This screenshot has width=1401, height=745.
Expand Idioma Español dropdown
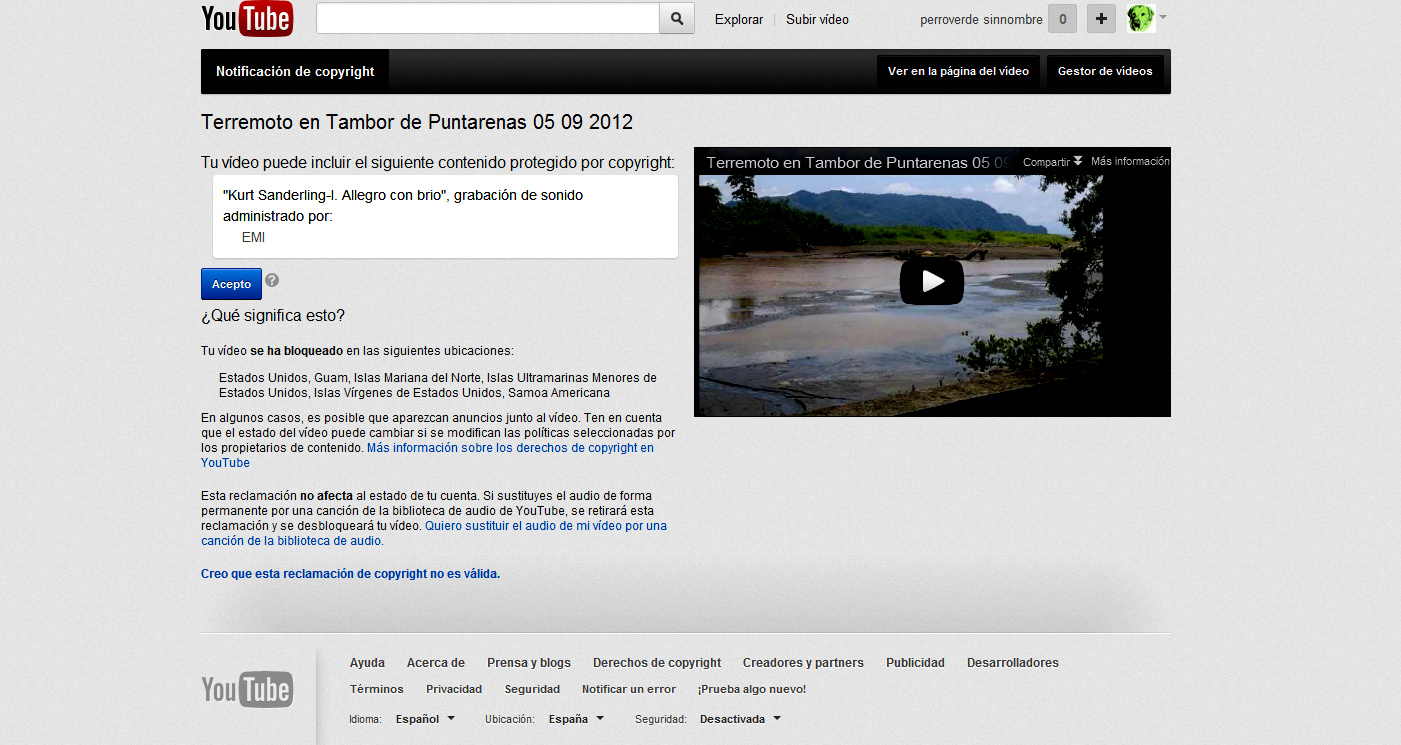pos(425,719)
